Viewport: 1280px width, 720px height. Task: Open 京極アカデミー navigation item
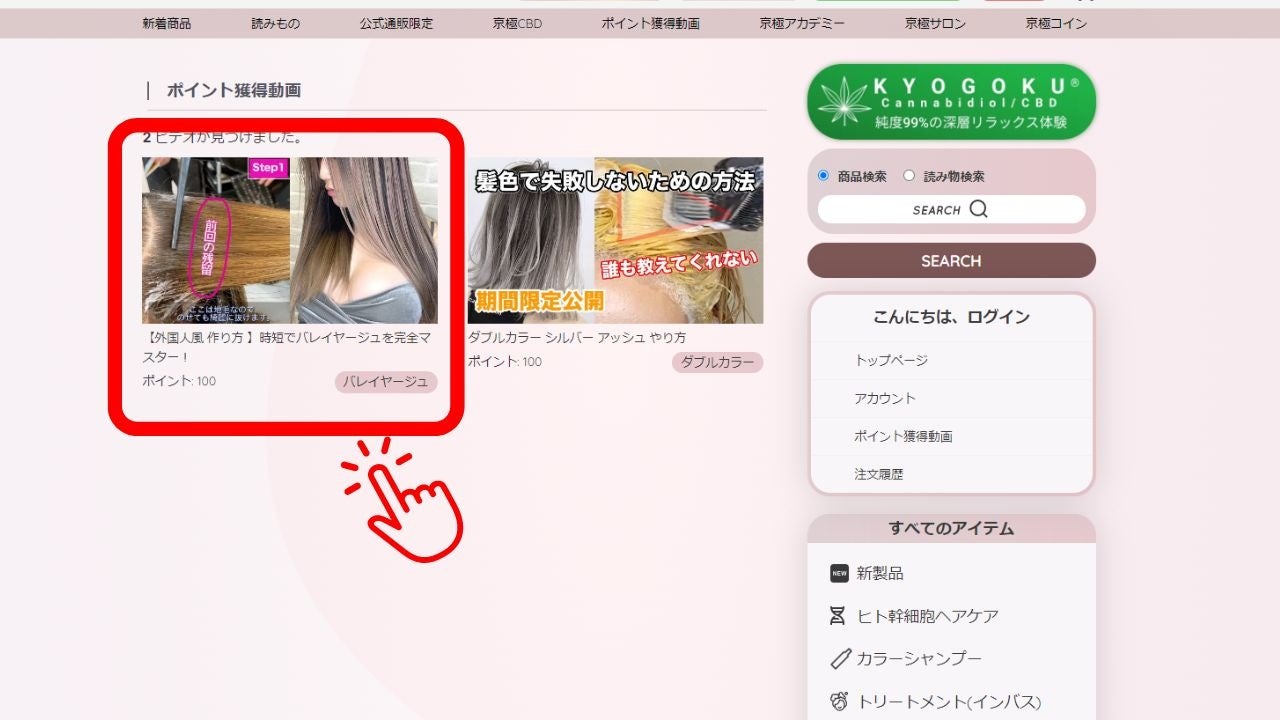tap(802, 23)
